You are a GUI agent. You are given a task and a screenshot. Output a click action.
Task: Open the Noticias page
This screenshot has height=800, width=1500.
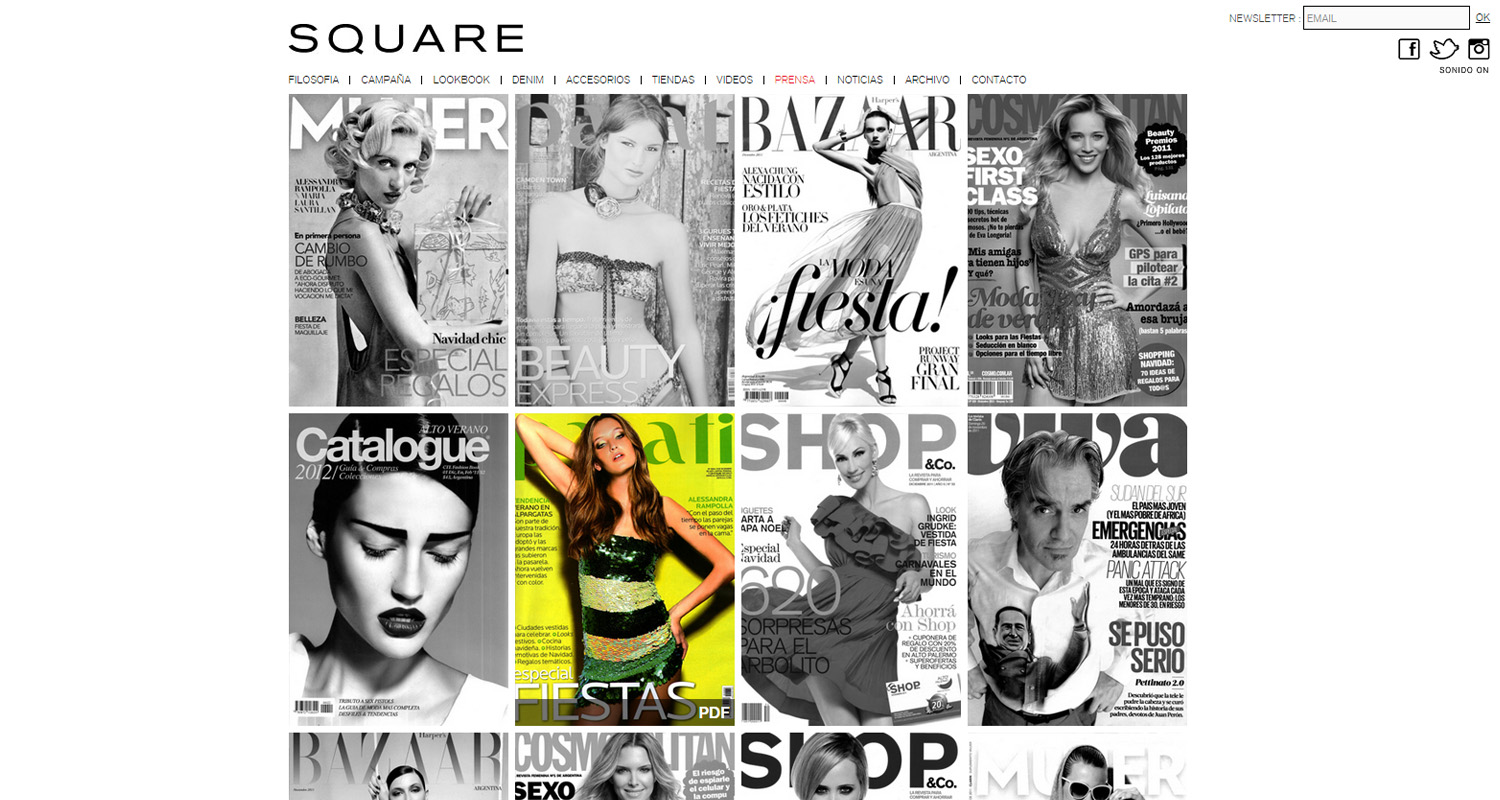coord(860,80)
